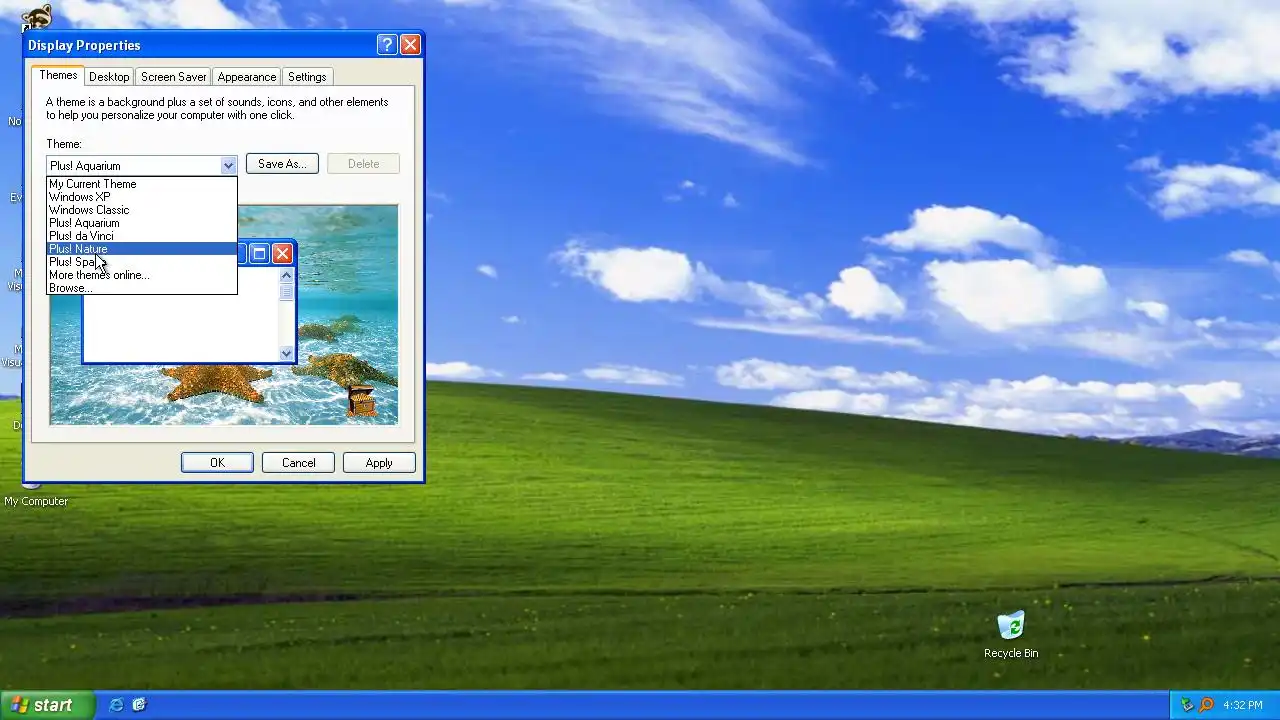This screenshot has width=1280, height=720.
Task: Click the treasure chest icon in the preview
Action: (x=361, y=400)
